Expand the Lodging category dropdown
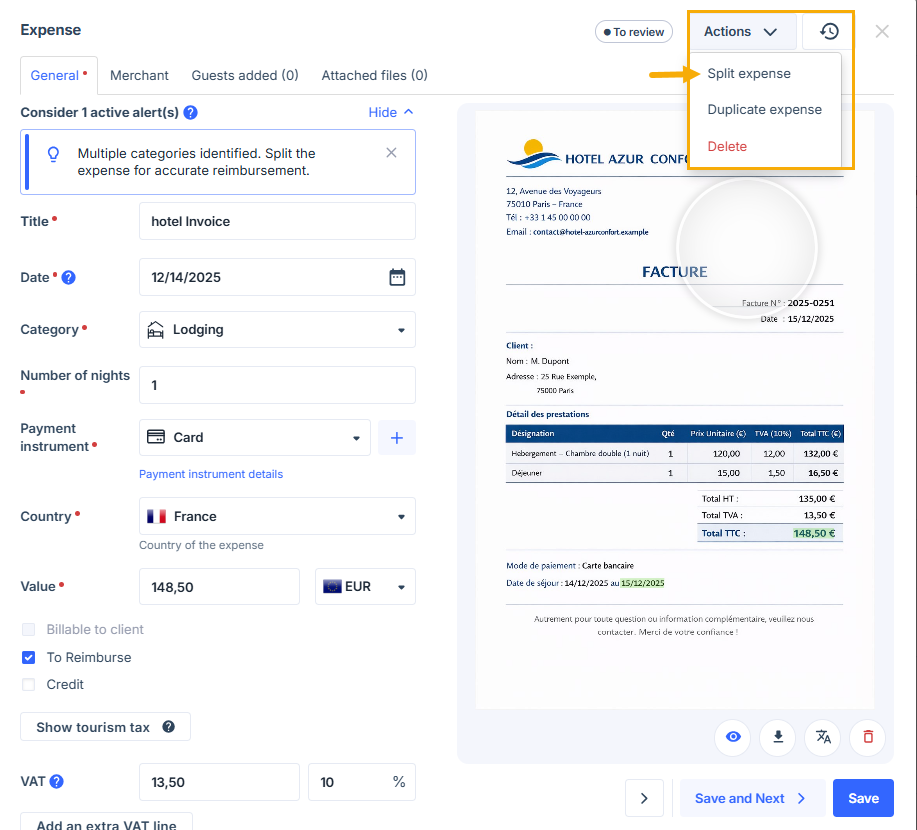Screen dimensions: 917x830 click(277, 329)
